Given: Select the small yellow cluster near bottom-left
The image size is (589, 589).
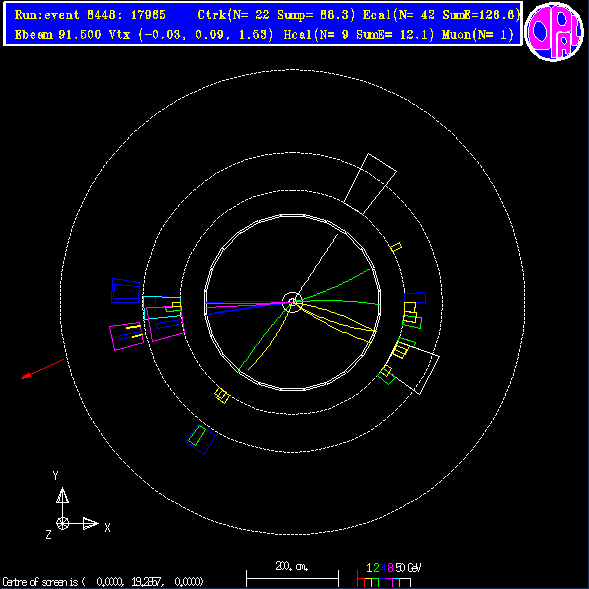Looking at the screenshot, I should tap(222, 396).
